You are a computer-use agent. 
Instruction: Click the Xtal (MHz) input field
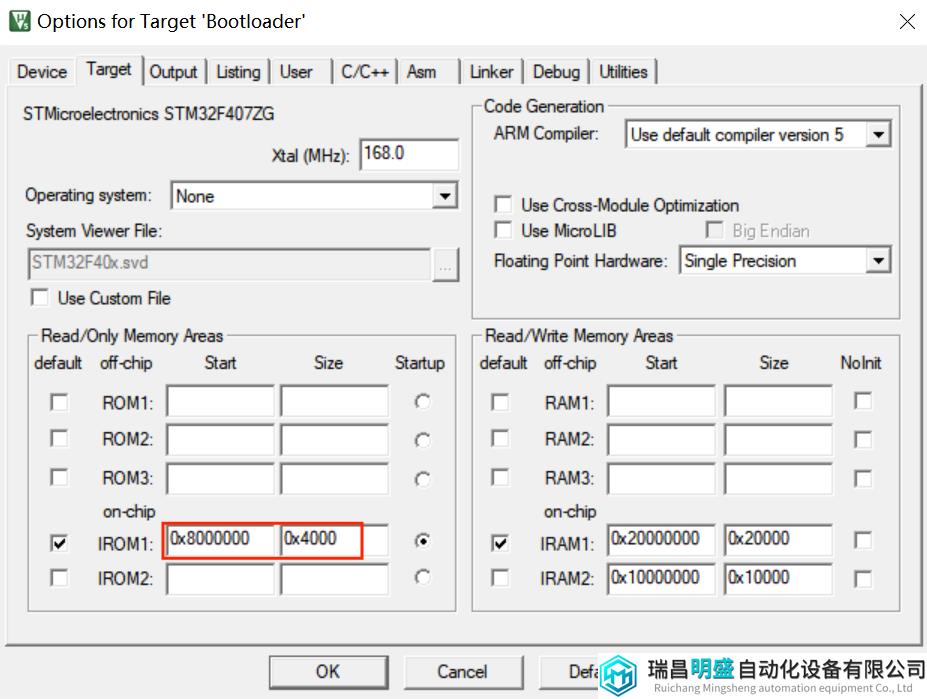coord(409,154)
